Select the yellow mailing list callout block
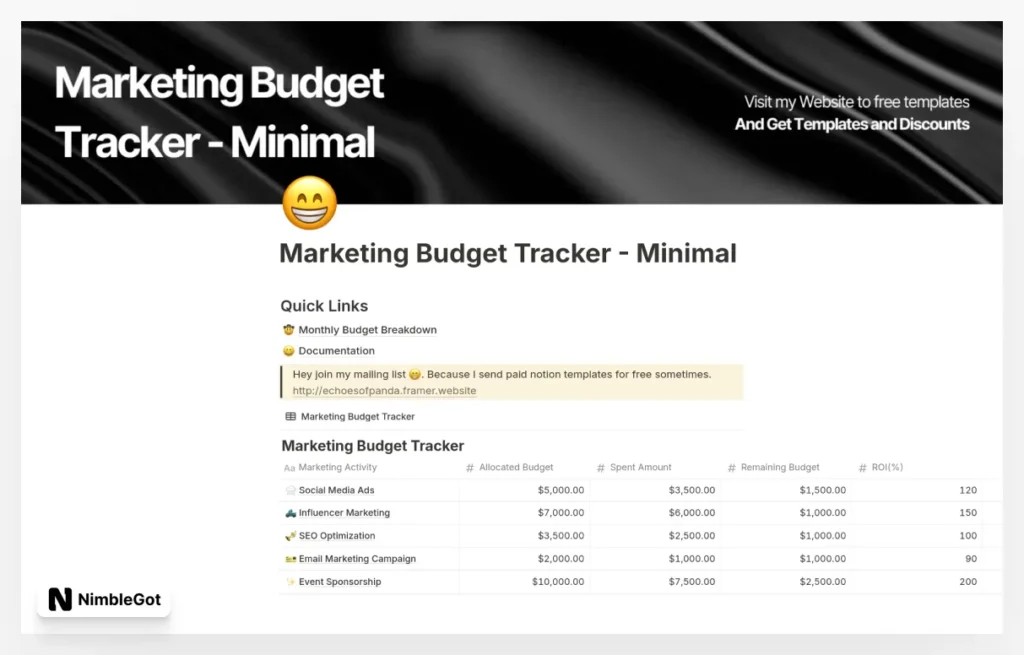 click(512, 382)
